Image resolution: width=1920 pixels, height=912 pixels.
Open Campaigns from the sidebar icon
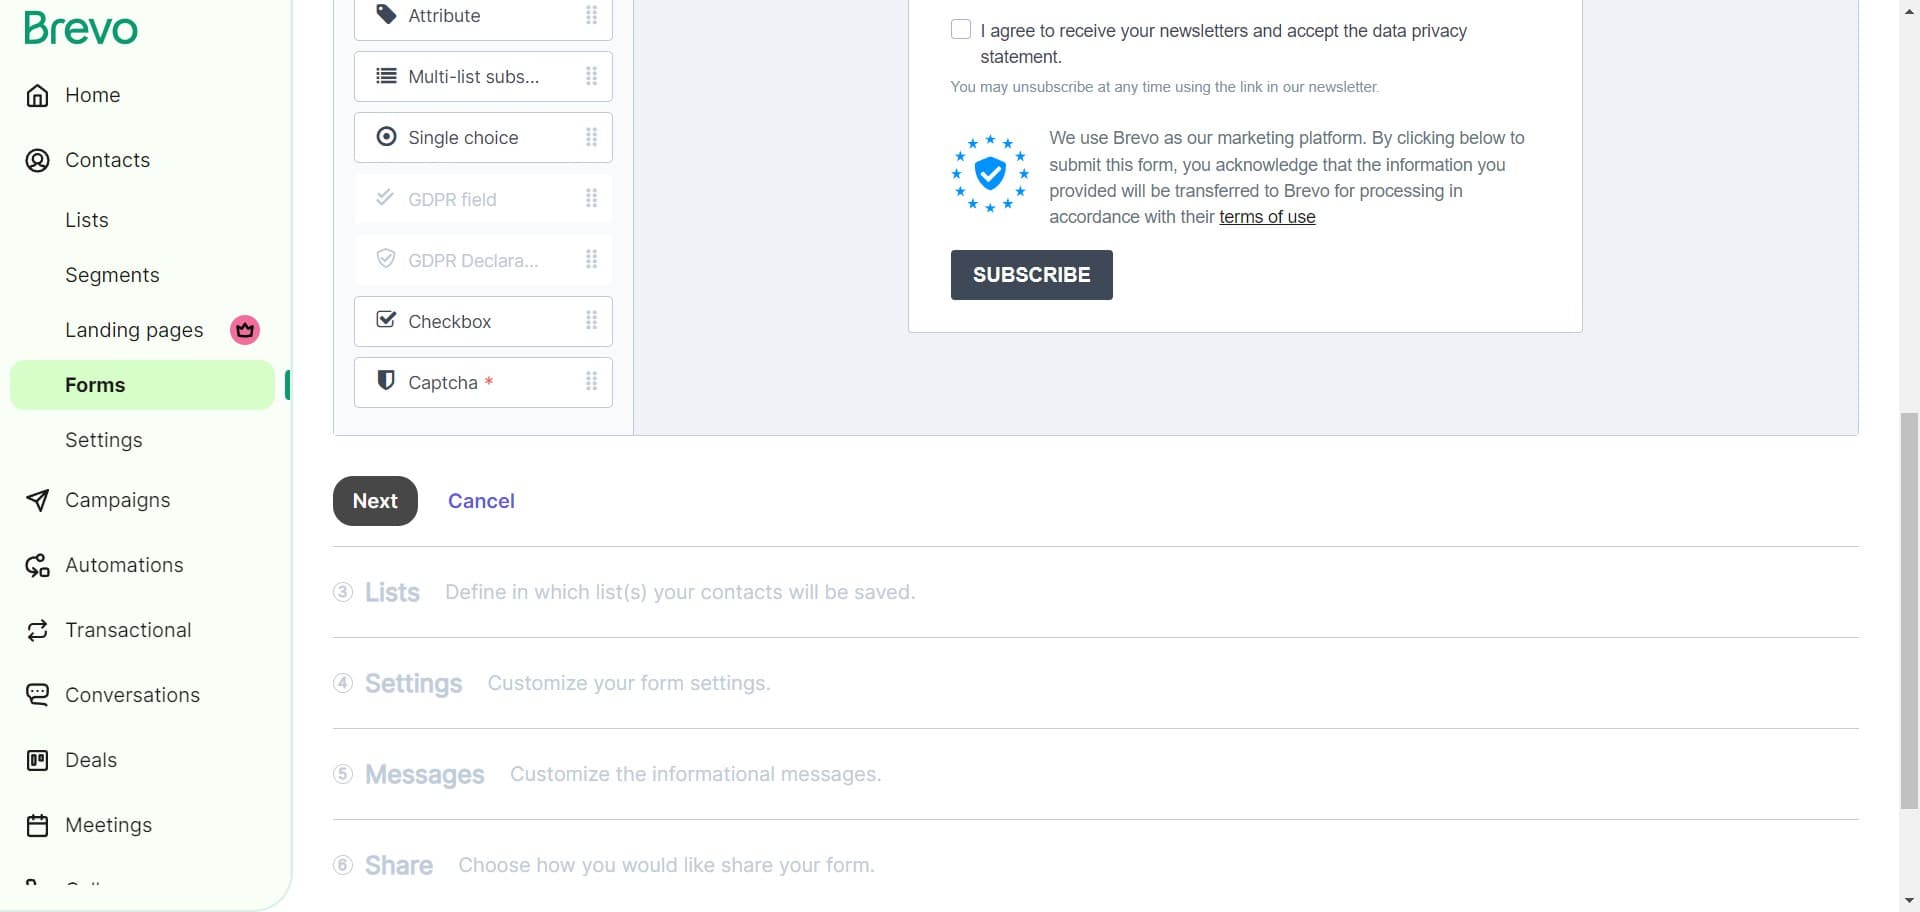point(37,500)
